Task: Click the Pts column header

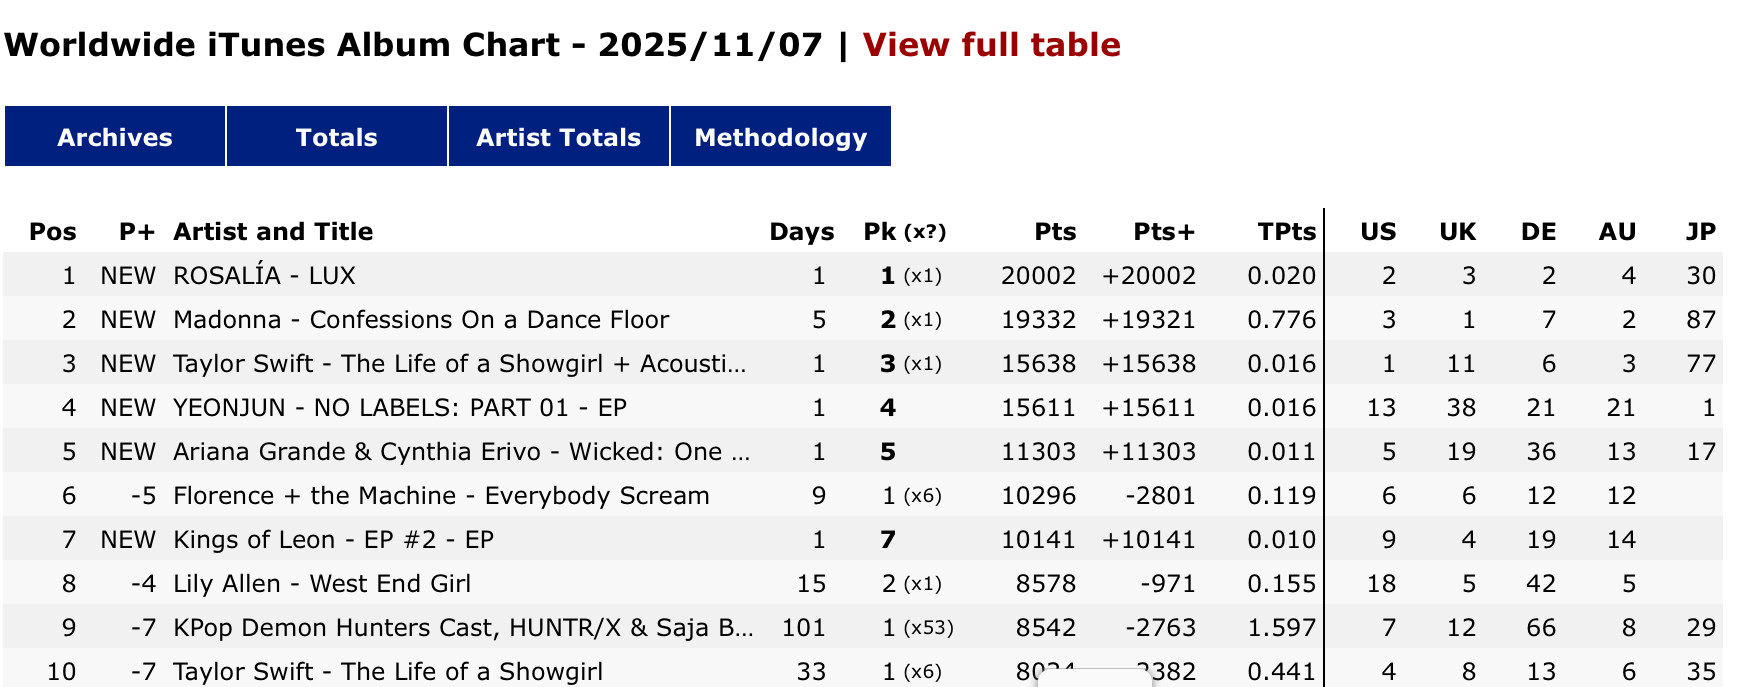Action: coord(1055,232)
